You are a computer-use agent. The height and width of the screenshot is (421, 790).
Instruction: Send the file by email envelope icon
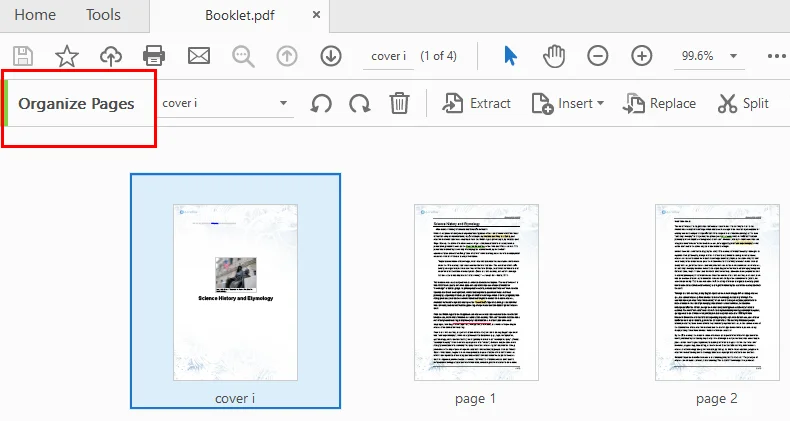[x=199, y=56]
